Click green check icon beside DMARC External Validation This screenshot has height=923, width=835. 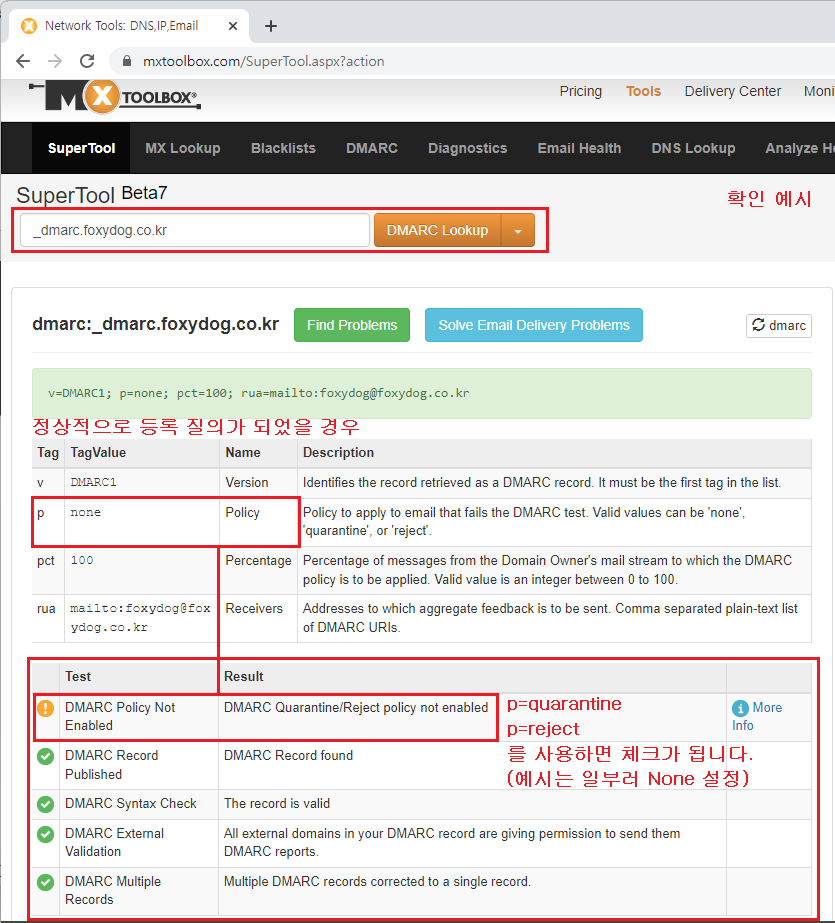tap(45, 834)
